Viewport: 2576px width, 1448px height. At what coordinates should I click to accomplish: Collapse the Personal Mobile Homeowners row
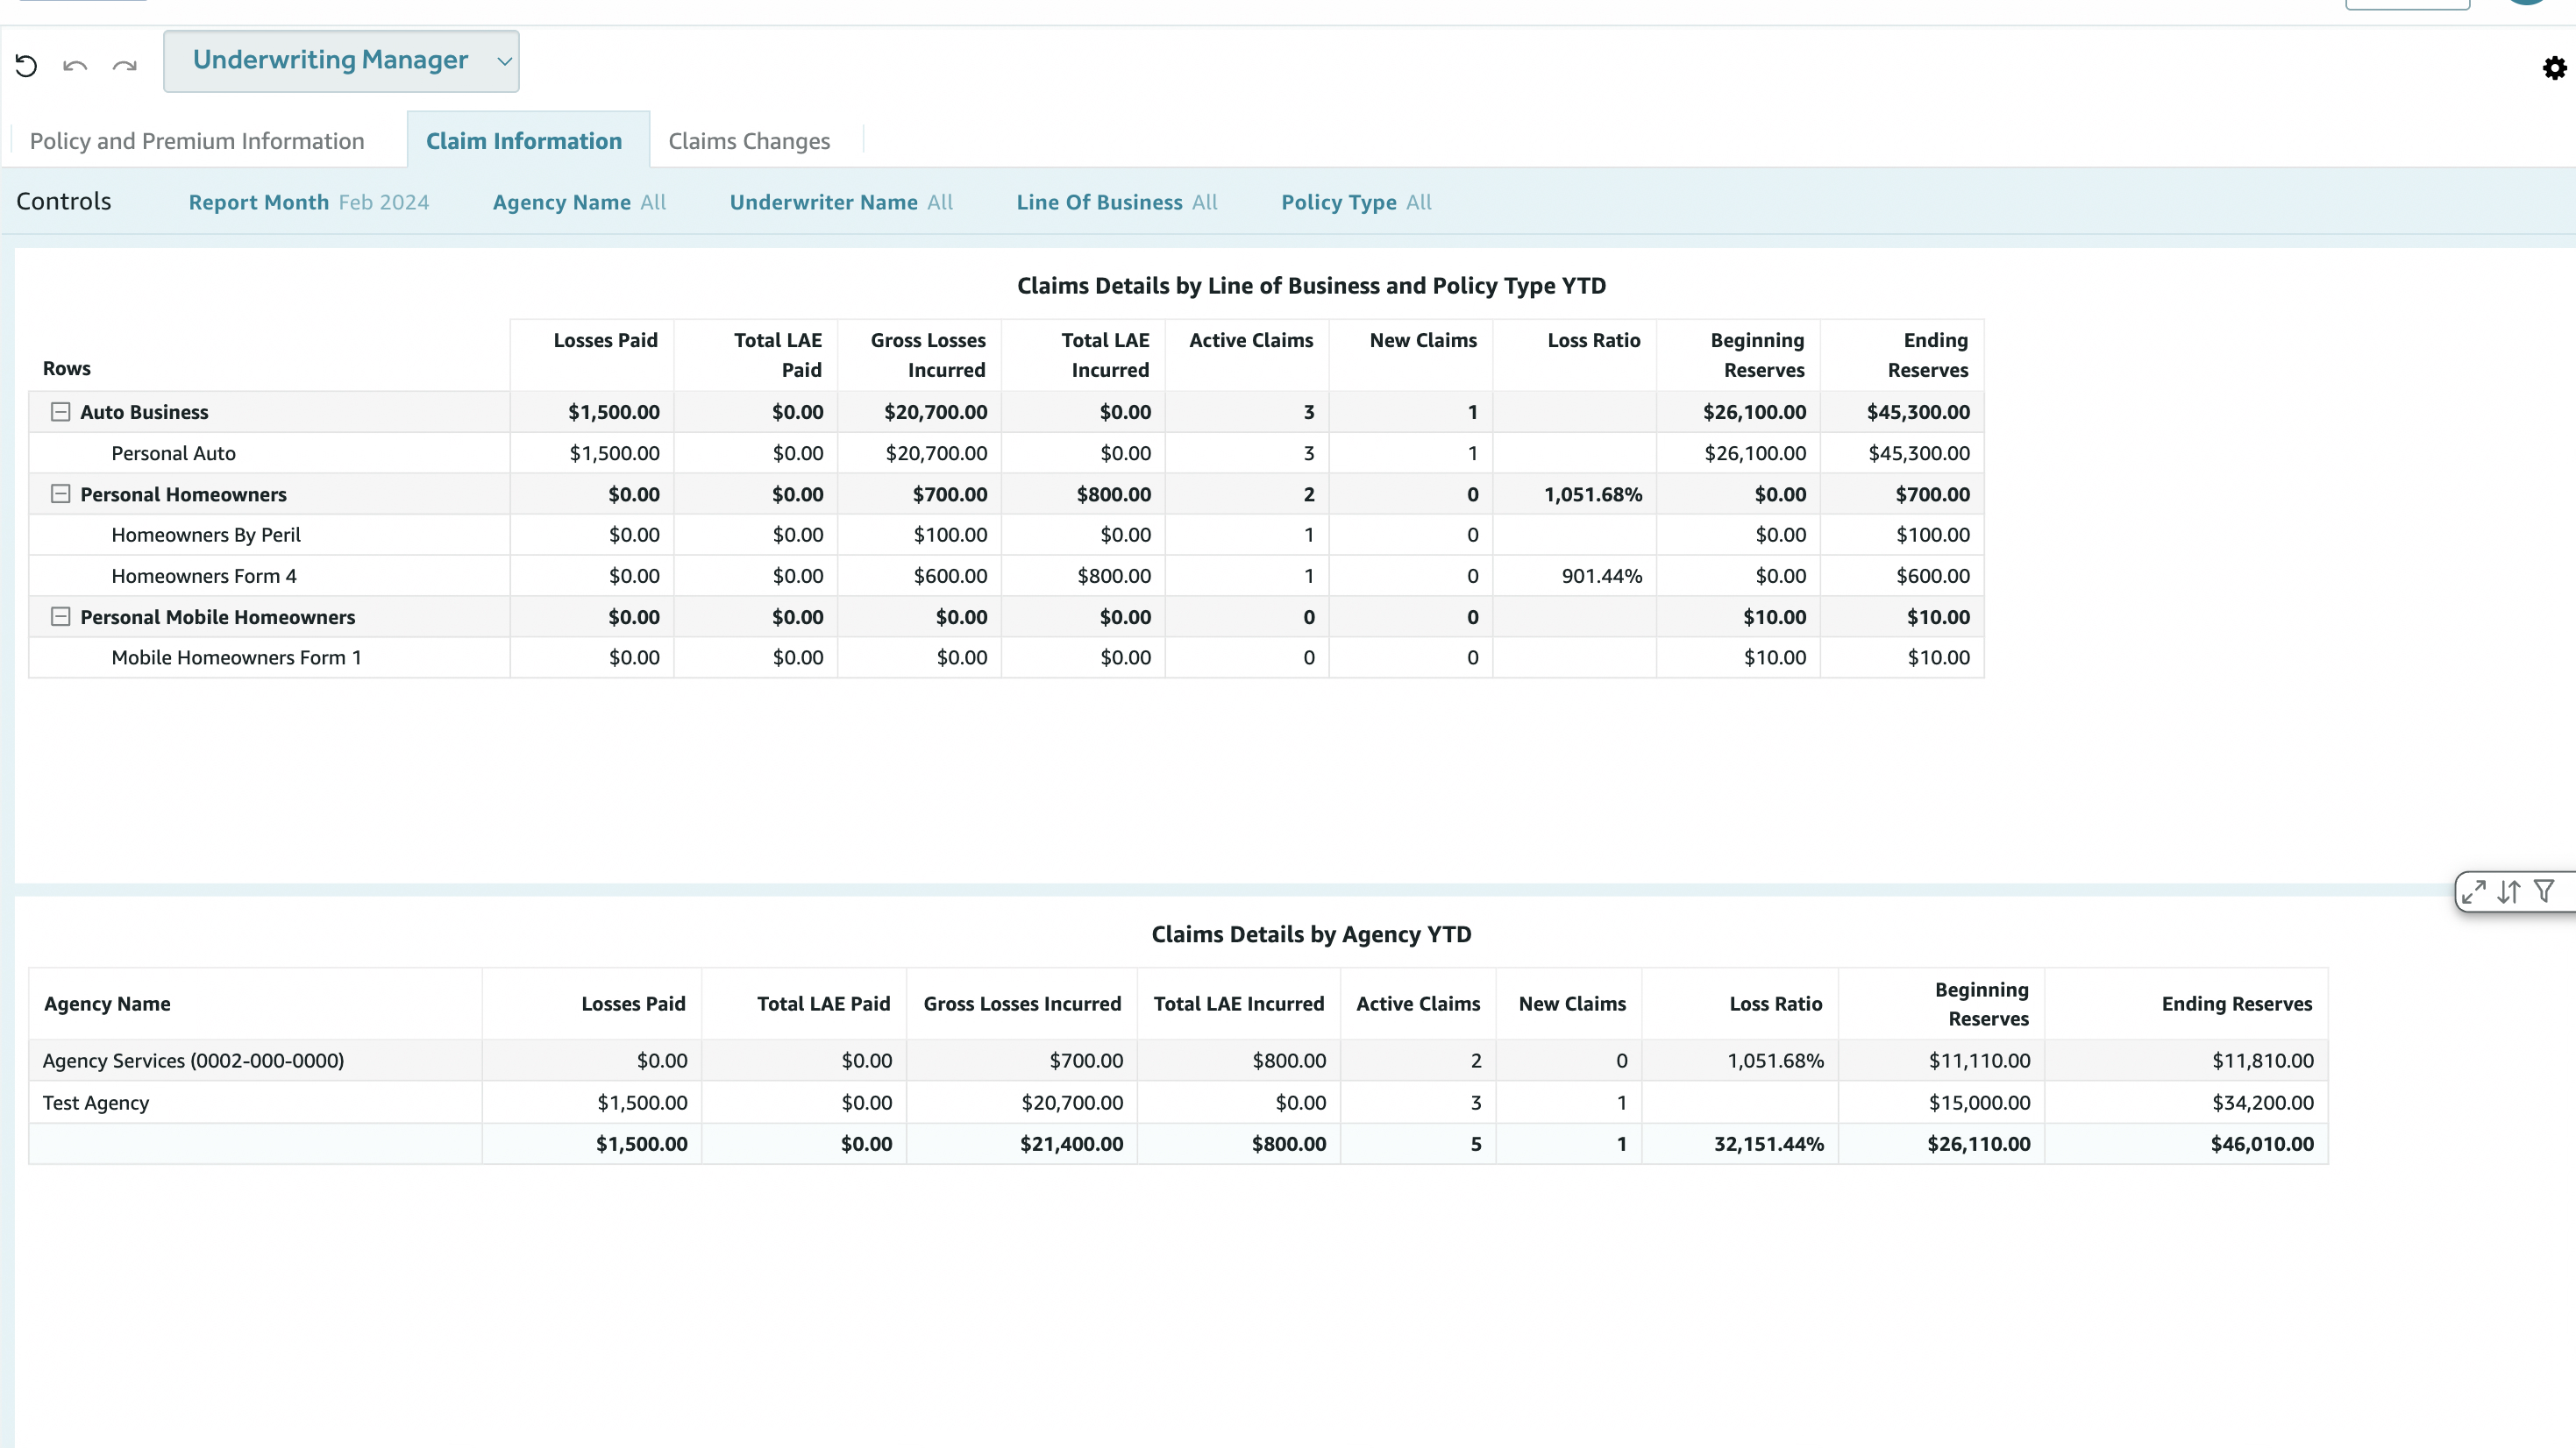(x=60, y=617)
